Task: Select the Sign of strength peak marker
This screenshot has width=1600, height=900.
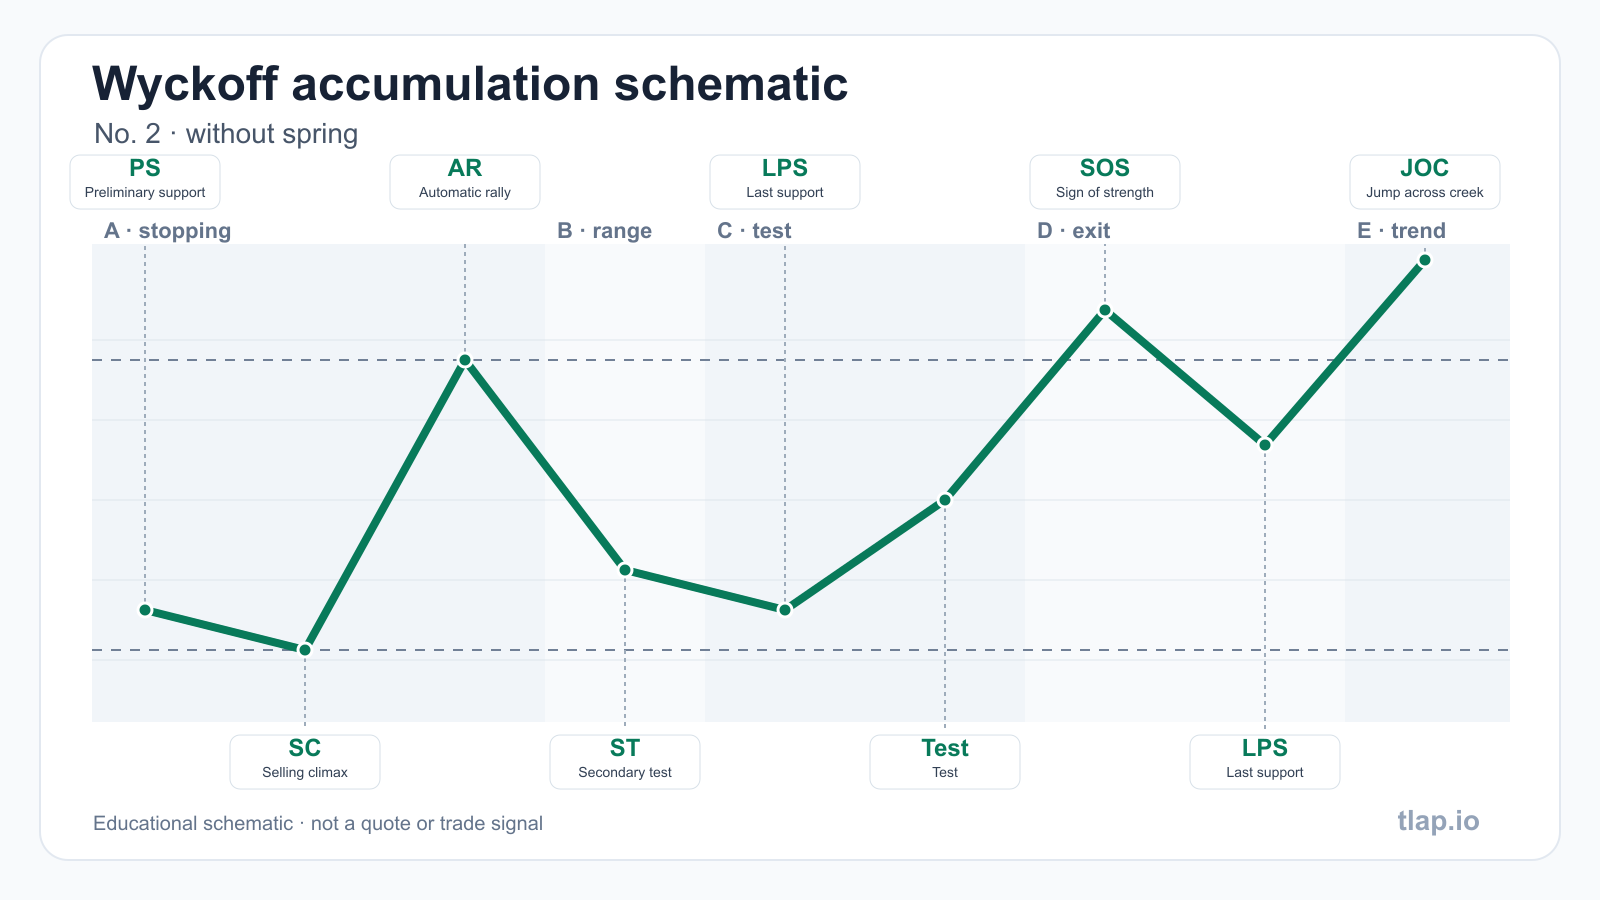Action: click(x=1105, y=310)
